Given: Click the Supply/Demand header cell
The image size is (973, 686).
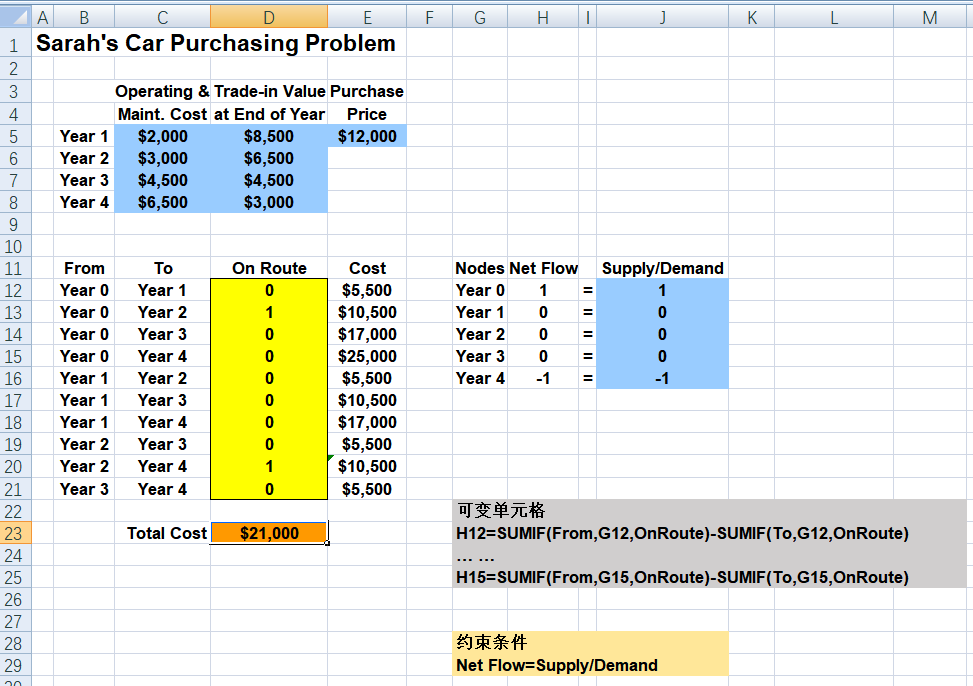Looking at the screenshot, I should [x=662, y=268].
